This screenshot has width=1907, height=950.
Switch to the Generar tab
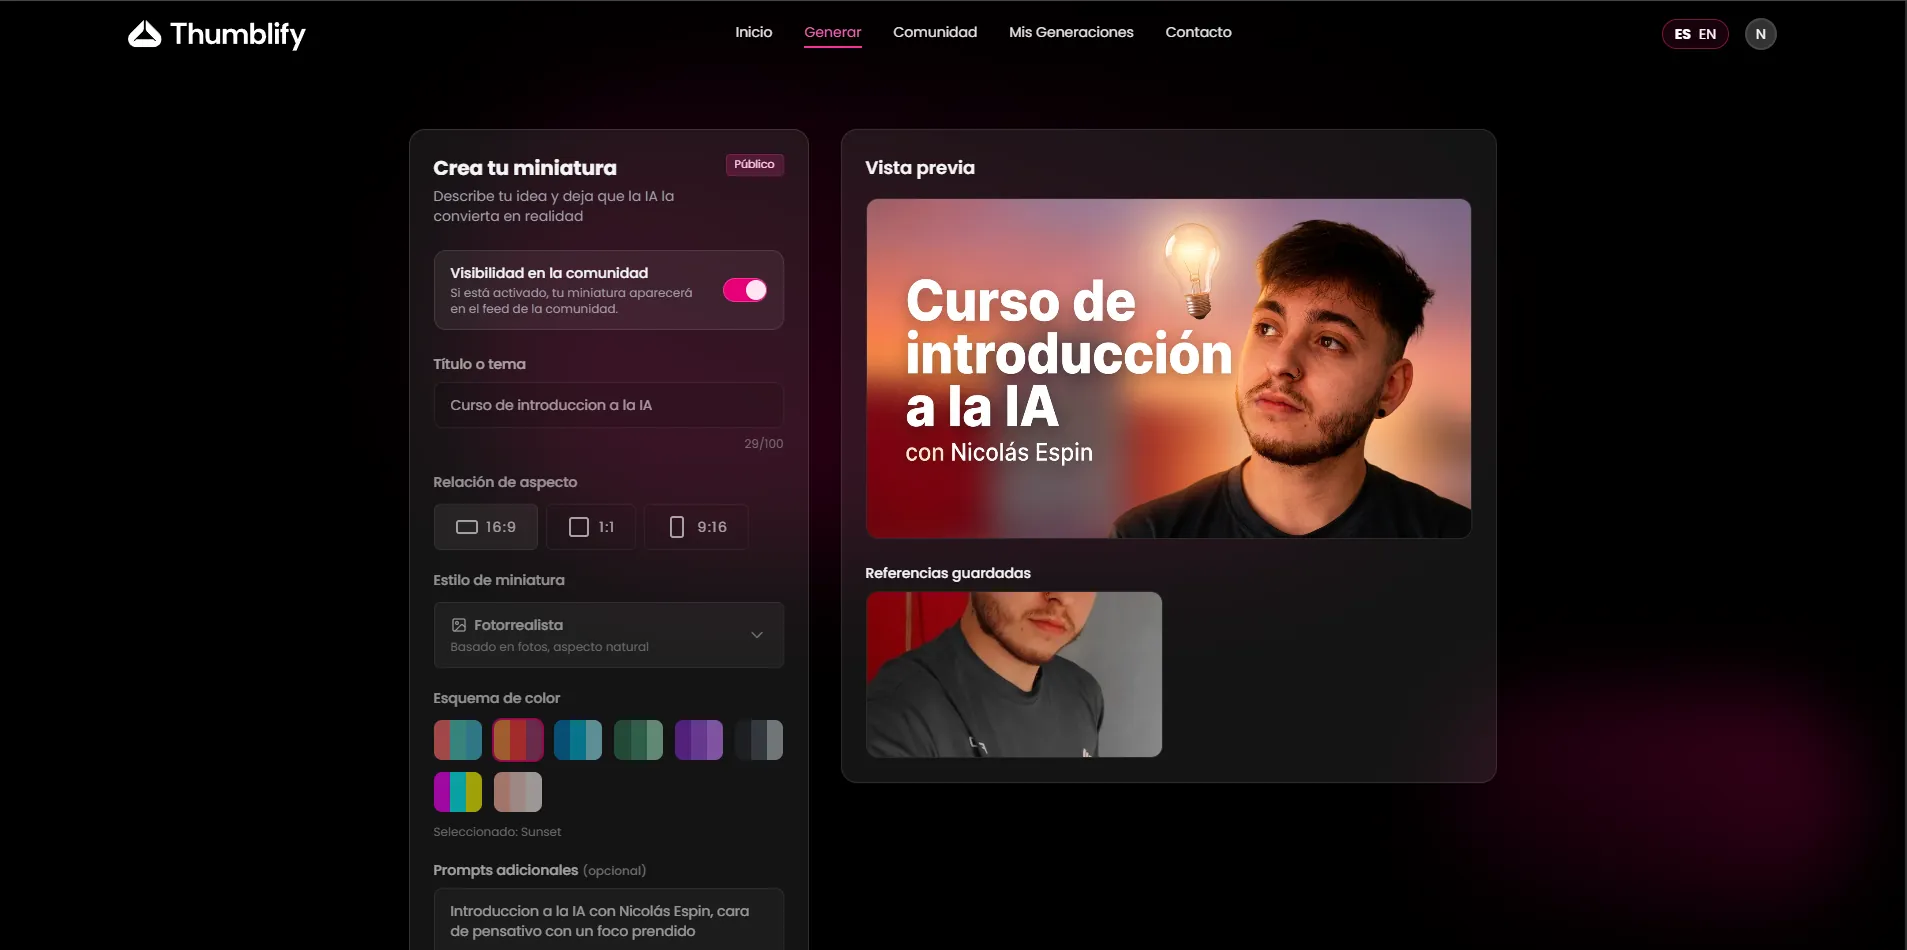(x=832, y=32)
